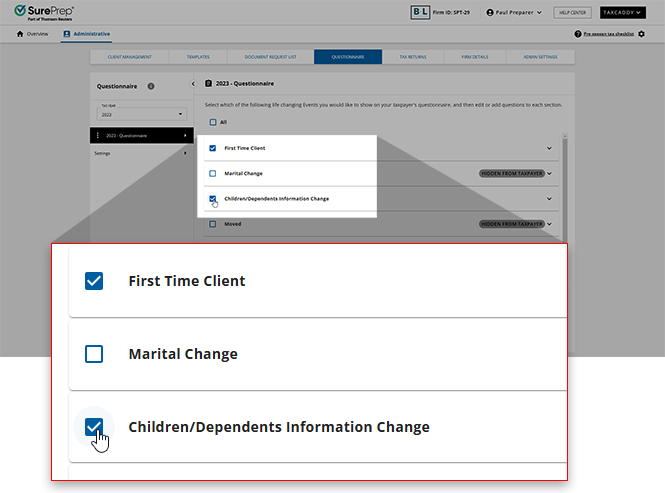Screen dimensions: 665x493
Task: Toggle the enlarged Marital Change checkbox
Action: (94, 354)
